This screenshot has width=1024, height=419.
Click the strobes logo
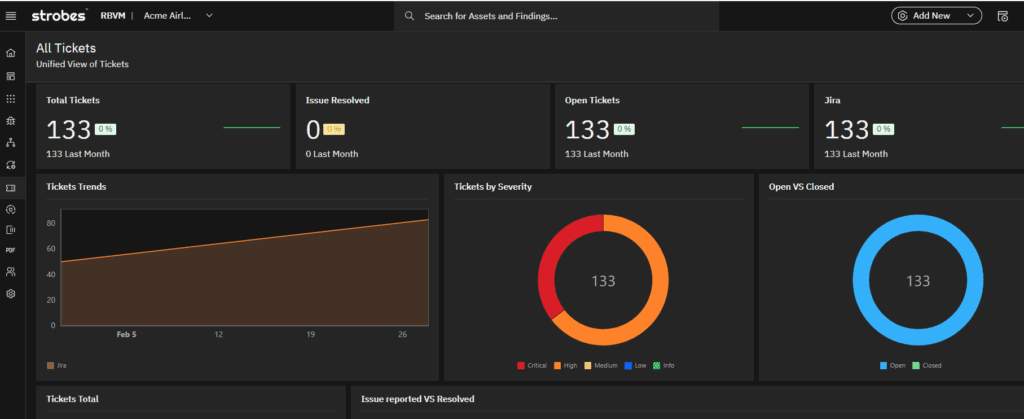(x=60, y=16)
